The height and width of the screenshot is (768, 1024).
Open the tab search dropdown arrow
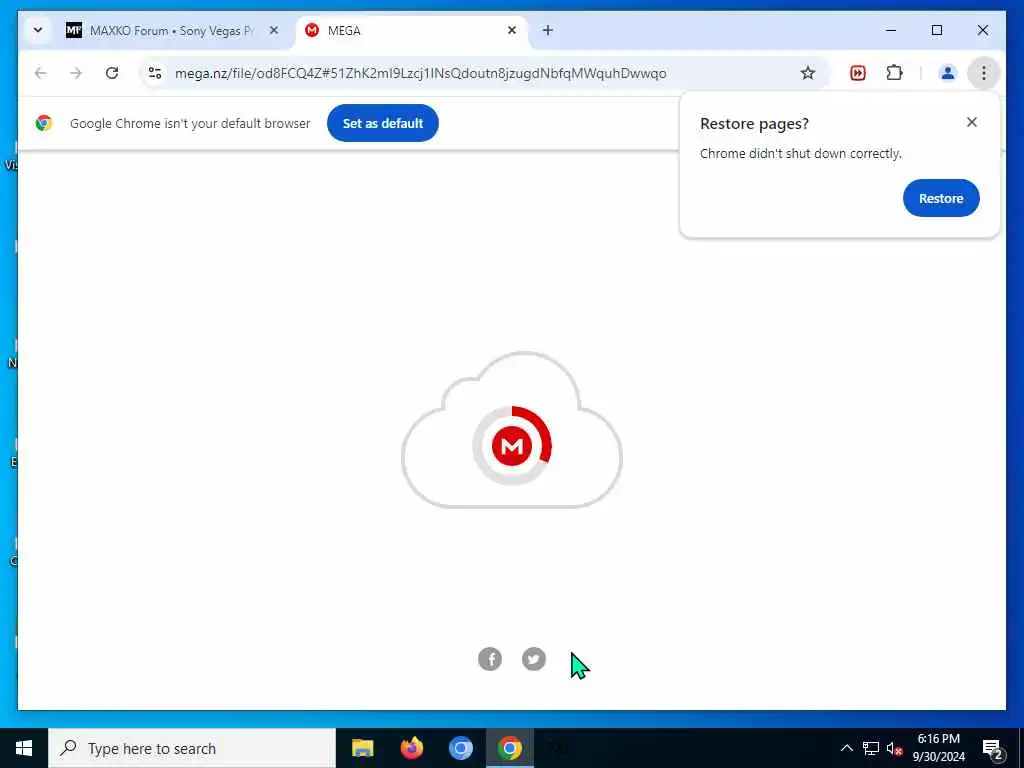click(38, 30)
